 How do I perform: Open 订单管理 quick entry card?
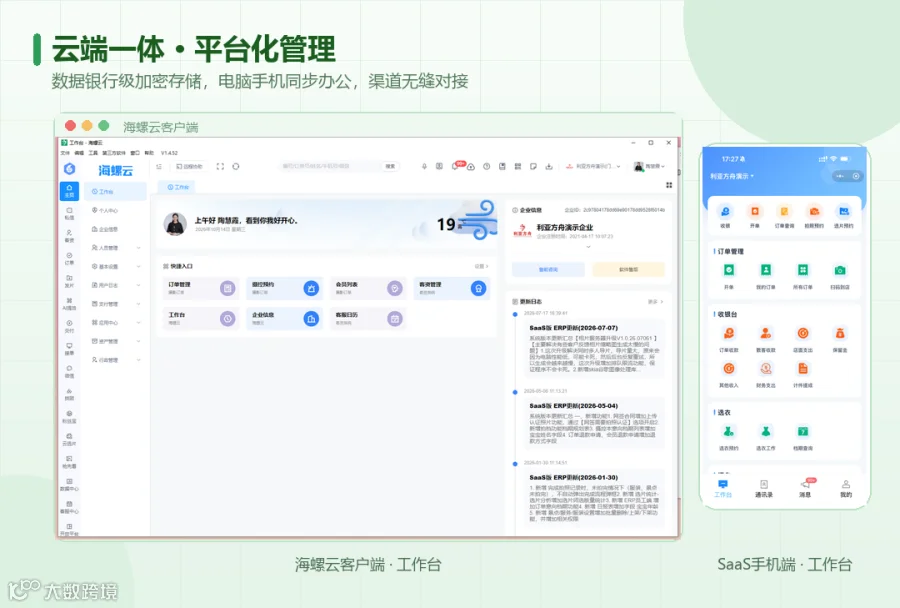[201, 288]
